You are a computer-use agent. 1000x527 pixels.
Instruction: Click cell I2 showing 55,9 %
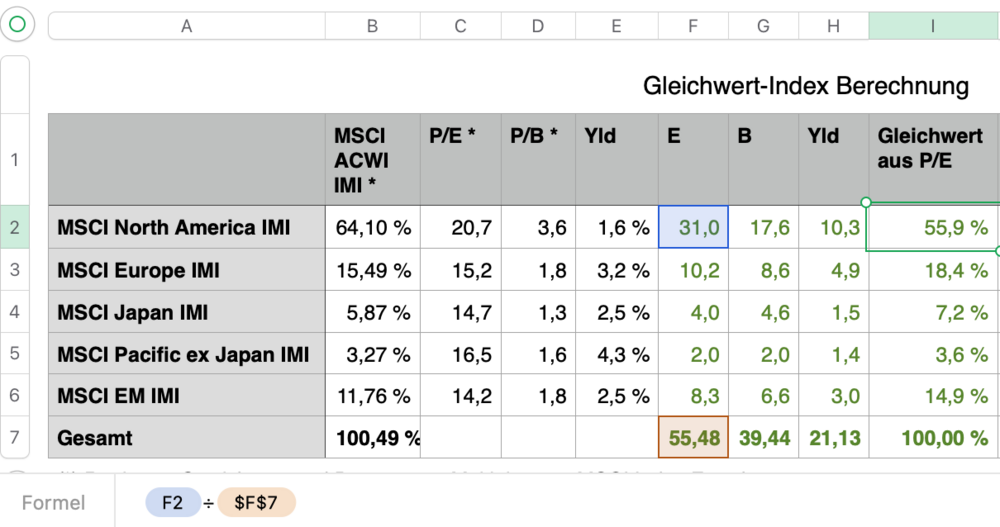933,228
